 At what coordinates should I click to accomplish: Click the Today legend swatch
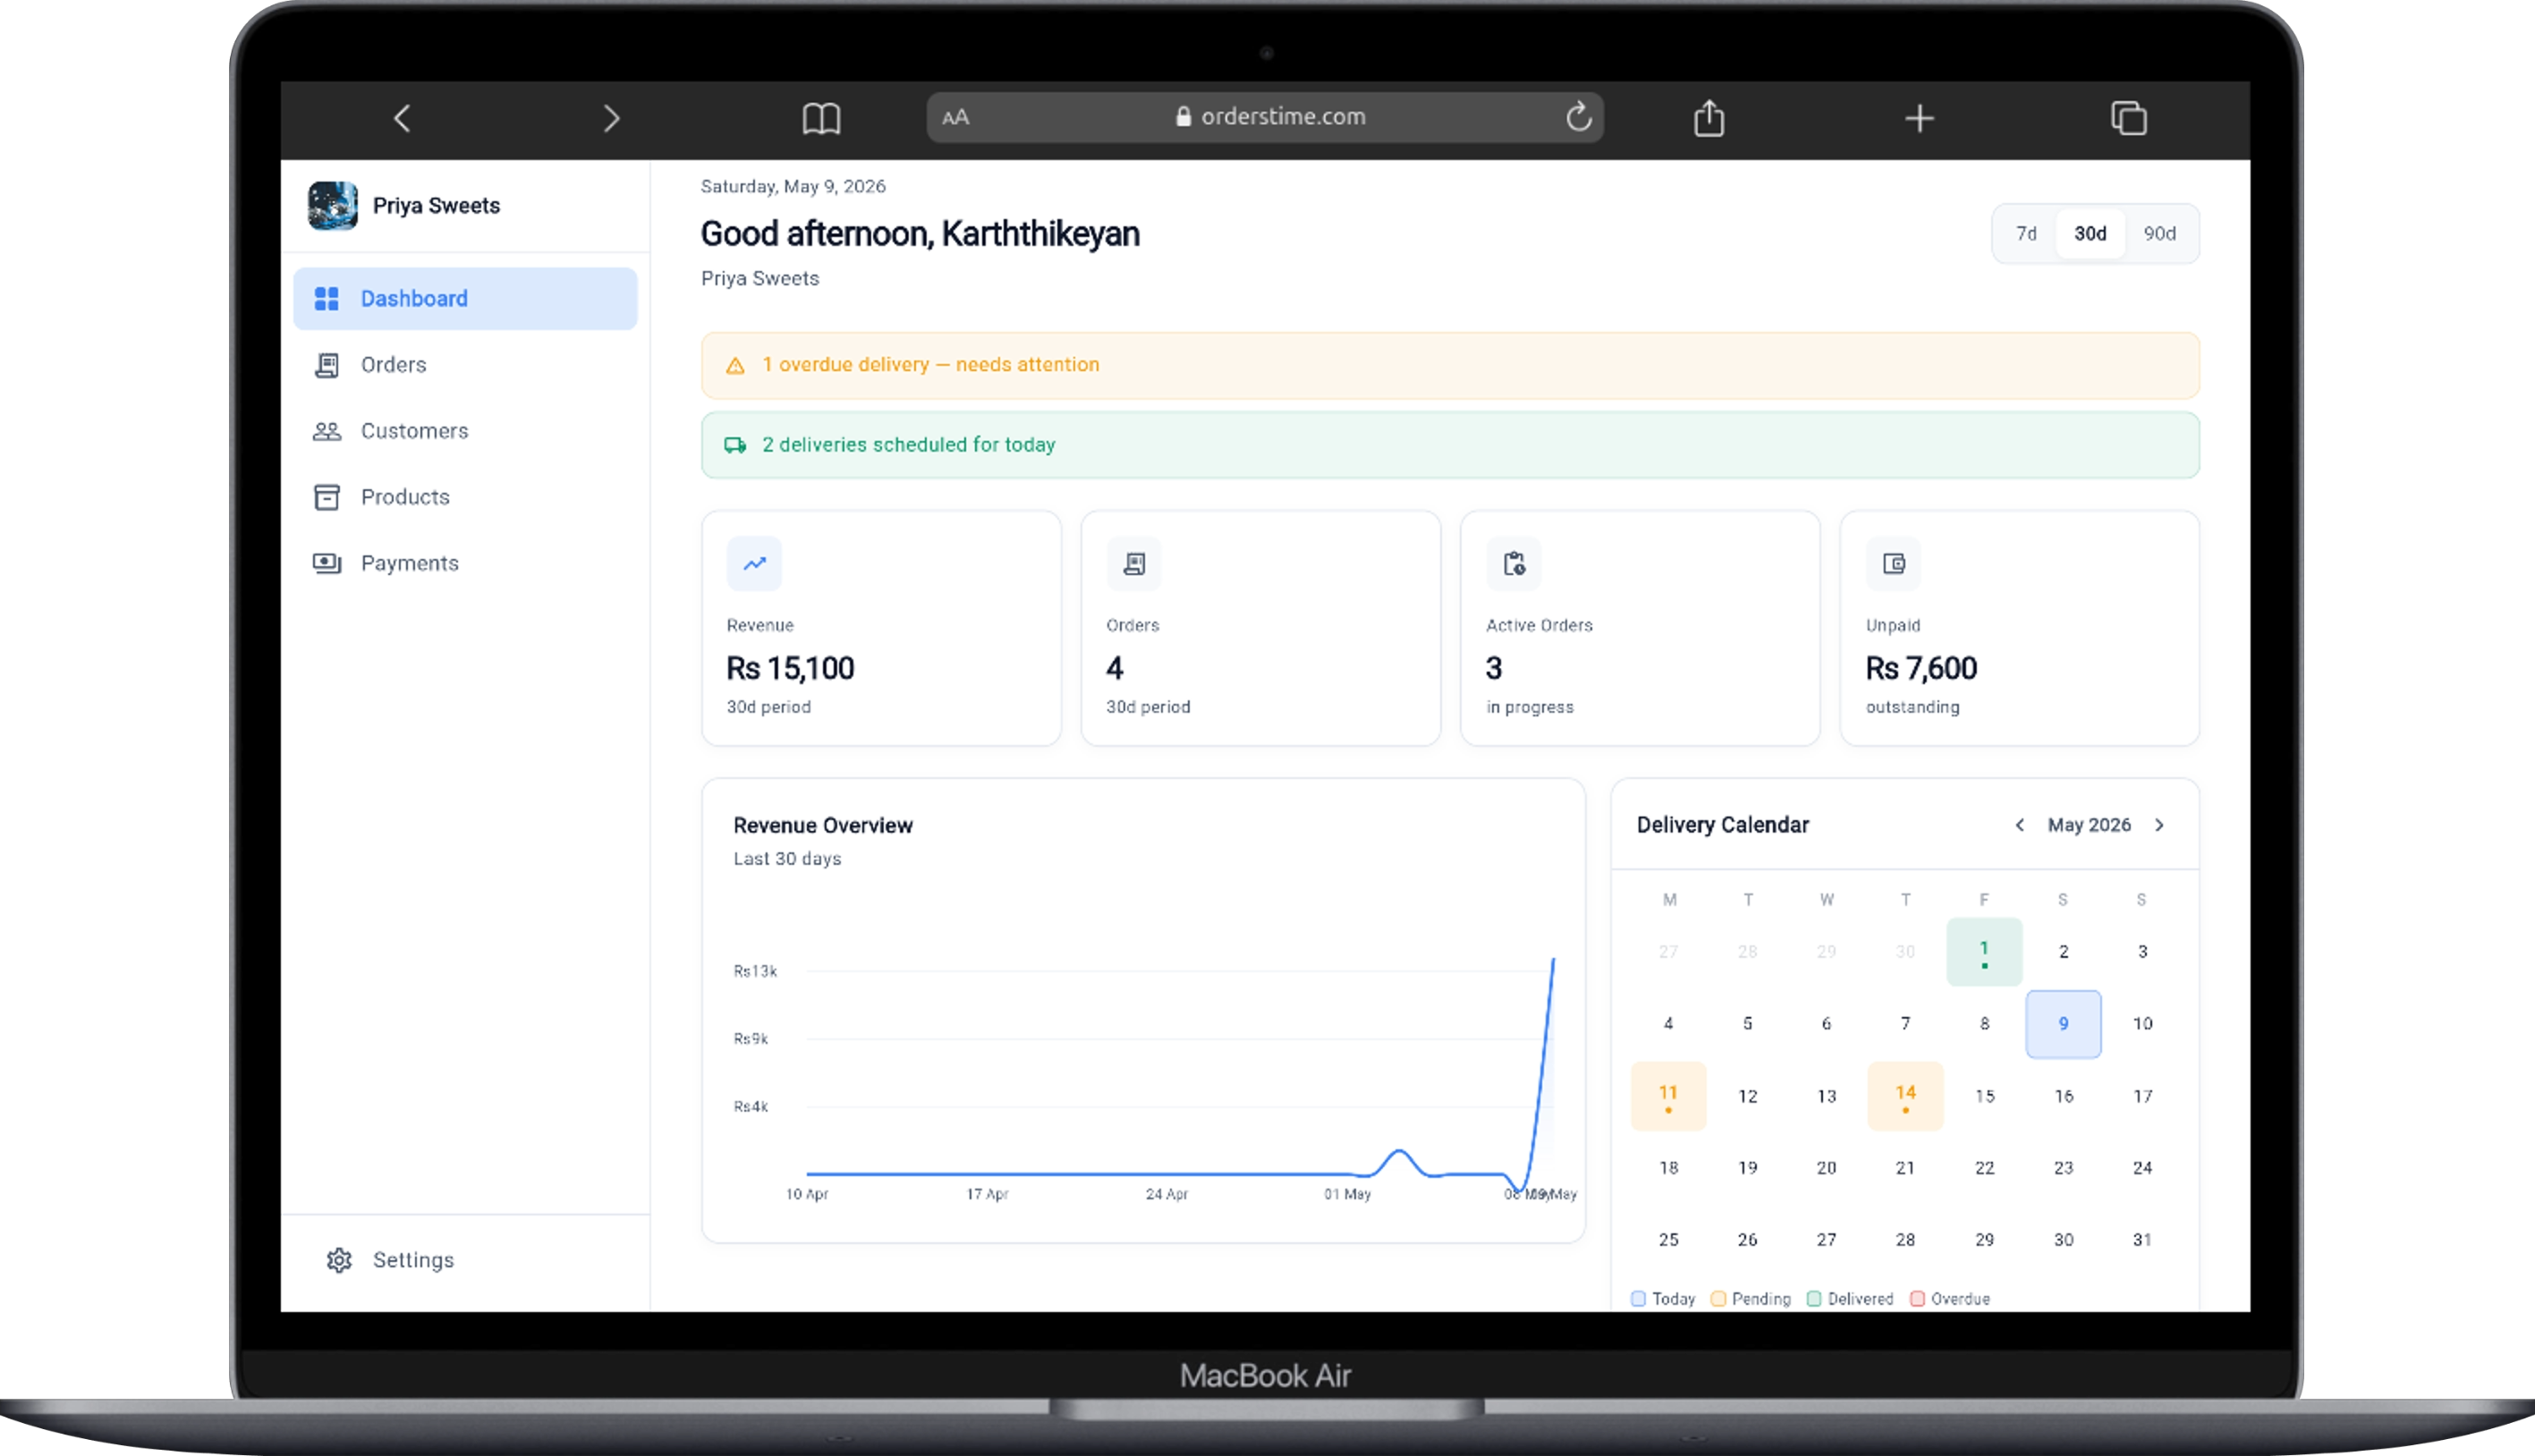click(x=1638, y=1299)
